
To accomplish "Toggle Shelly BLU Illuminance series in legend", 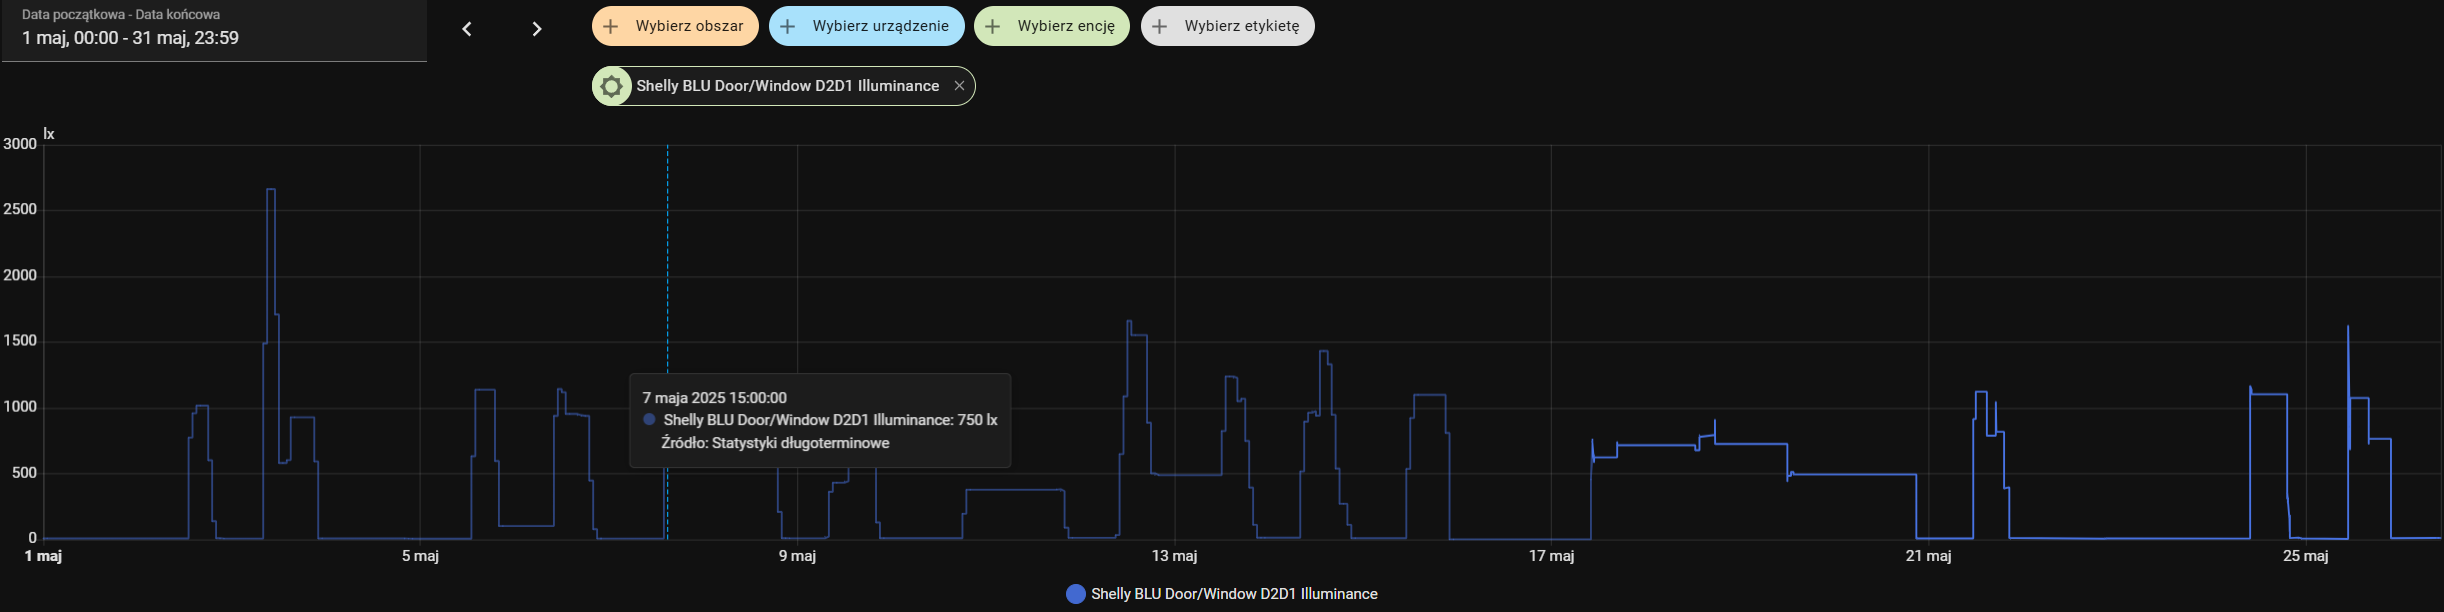I will pos(1222,594).
